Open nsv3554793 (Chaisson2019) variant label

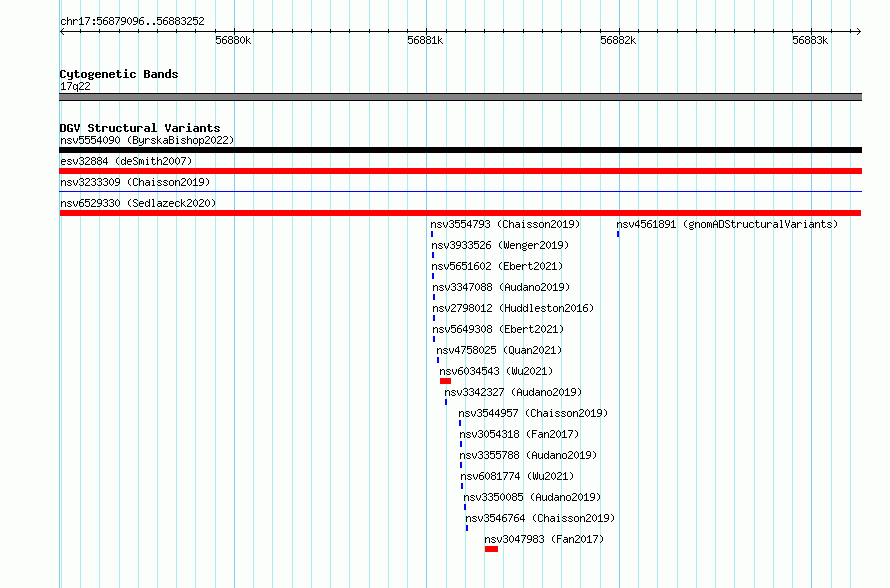coord(505,224)
